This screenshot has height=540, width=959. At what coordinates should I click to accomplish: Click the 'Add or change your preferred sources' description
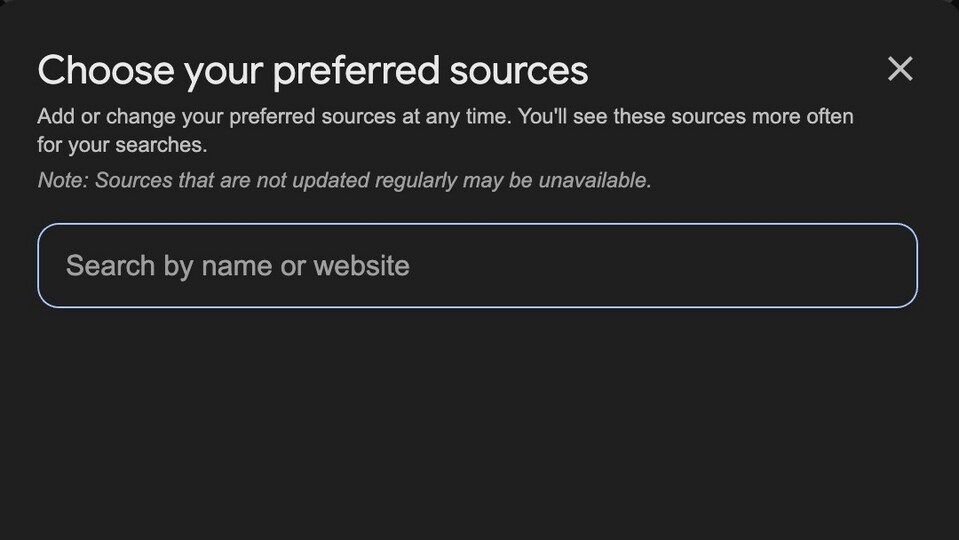(x=445, y=130)
